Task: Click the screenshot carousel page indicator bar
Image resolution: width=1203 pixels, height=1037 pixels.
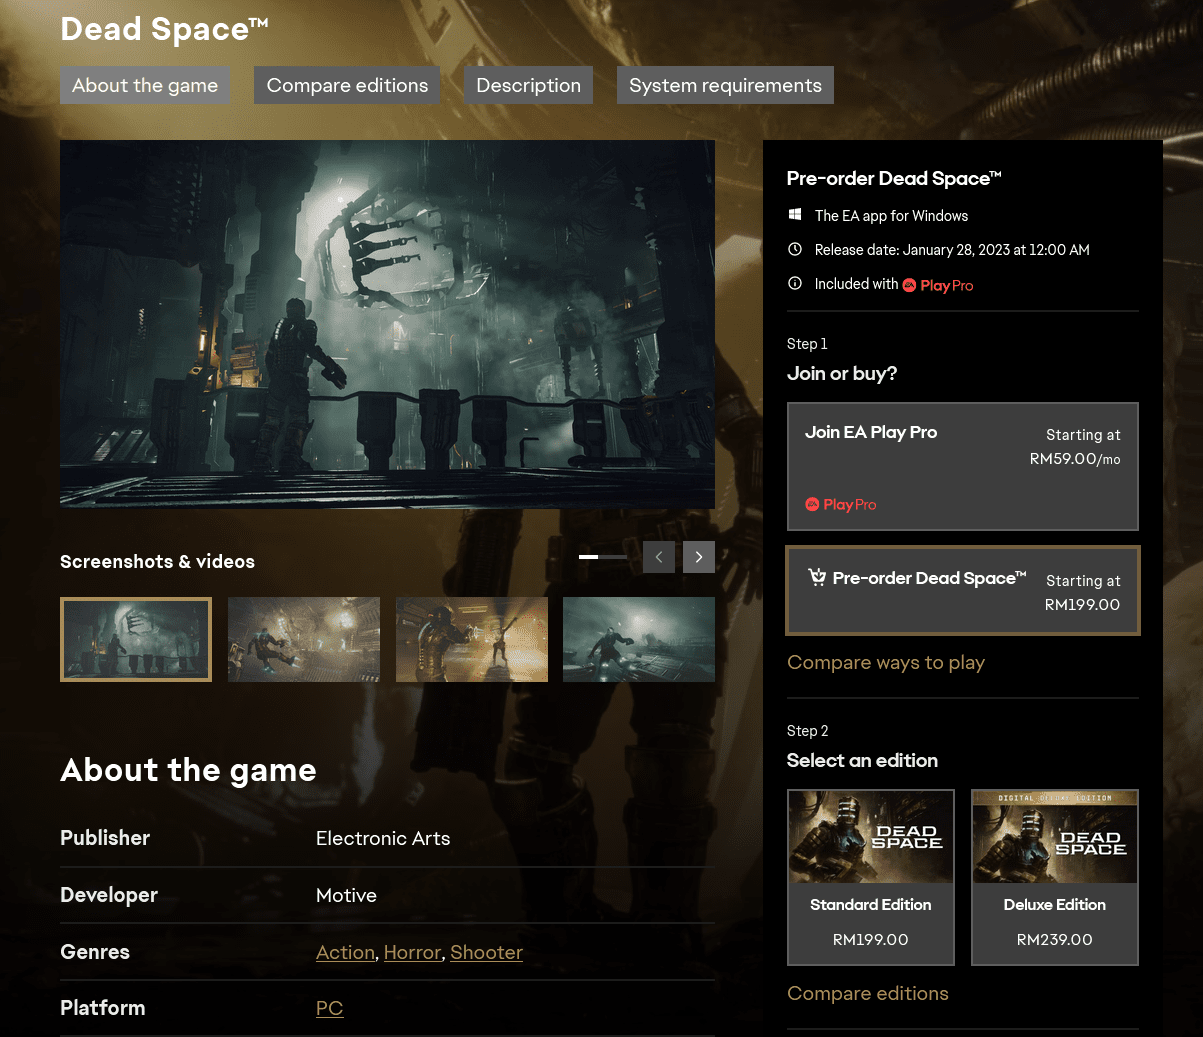Action: point(603,556)
